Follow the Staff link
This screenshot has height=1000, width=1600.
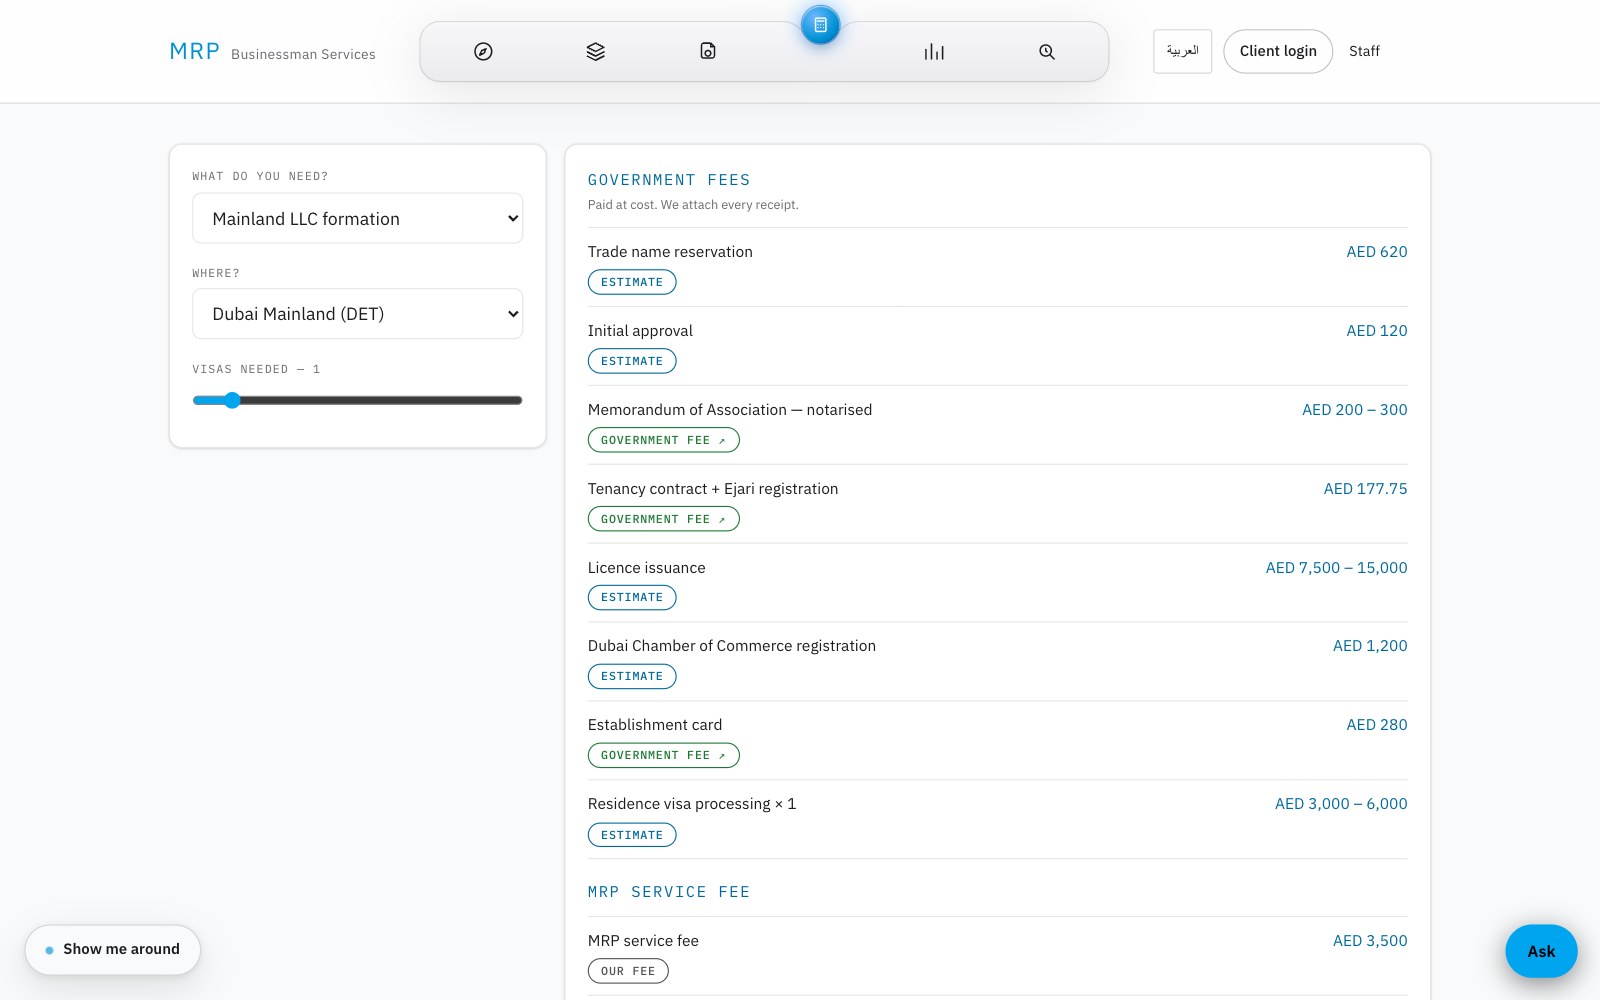1364,51
